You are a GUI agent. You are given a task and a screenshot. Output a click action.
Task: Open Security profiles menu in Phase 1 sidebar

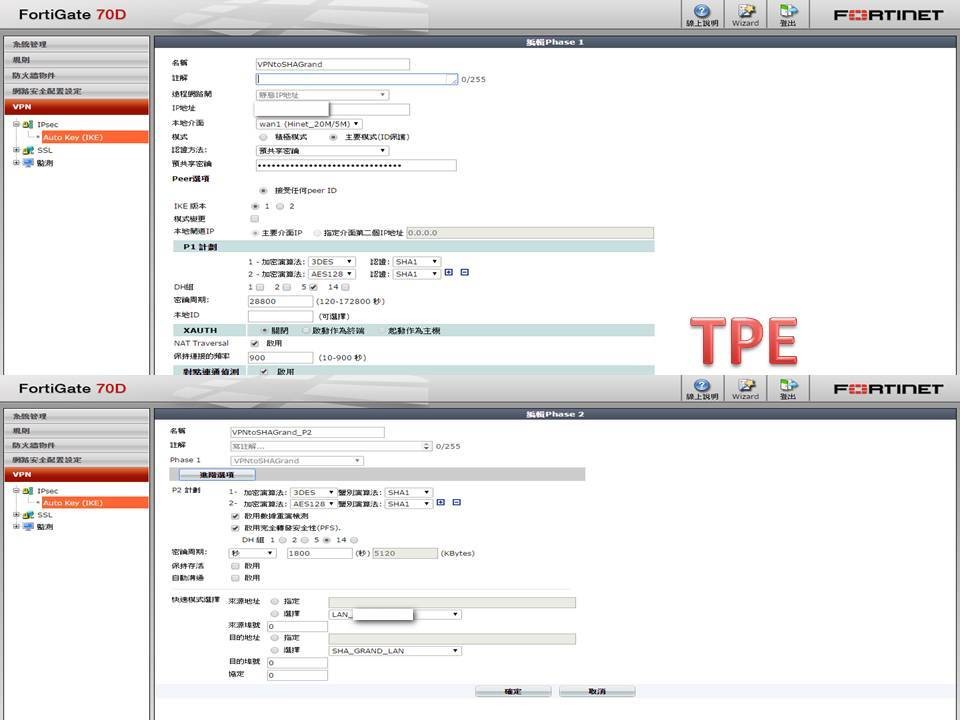77,91
